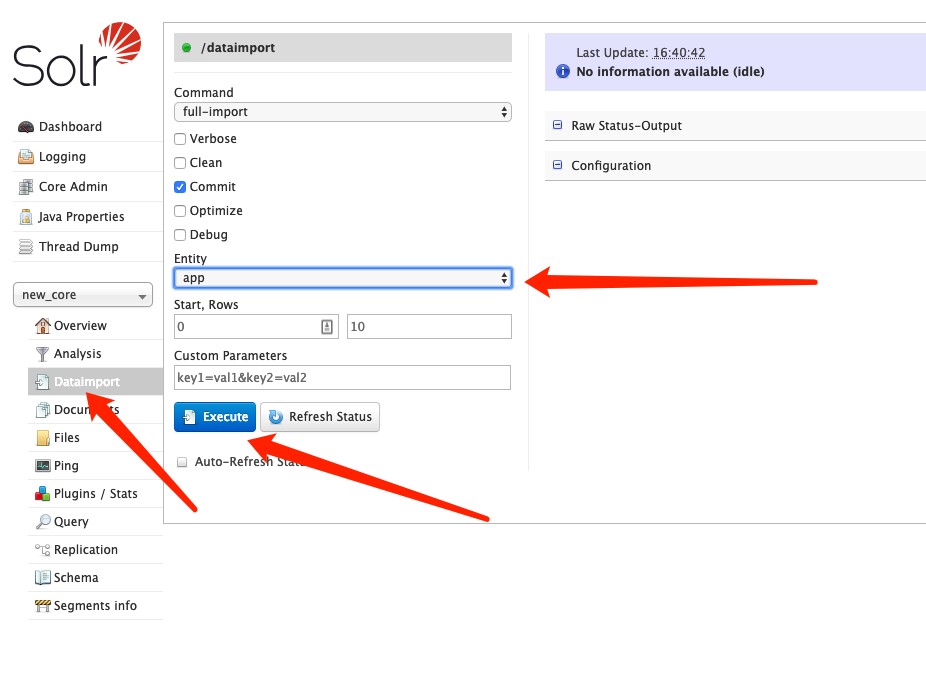Open Segments info

tap(95, 606)
